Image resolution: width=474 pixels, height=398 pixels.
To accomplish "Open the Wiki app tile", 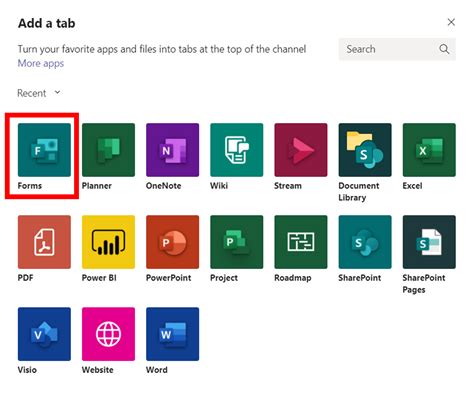I will pos(237,150).
